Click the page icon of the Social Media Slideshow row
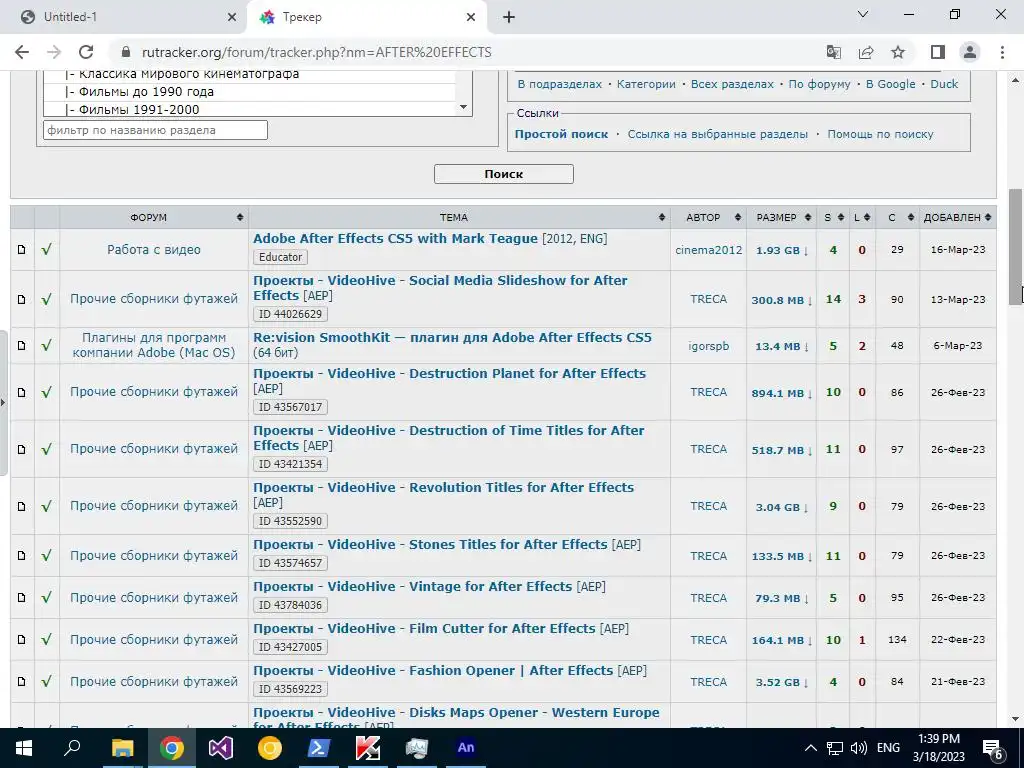The image size is (1024, 768). (22, 299)
